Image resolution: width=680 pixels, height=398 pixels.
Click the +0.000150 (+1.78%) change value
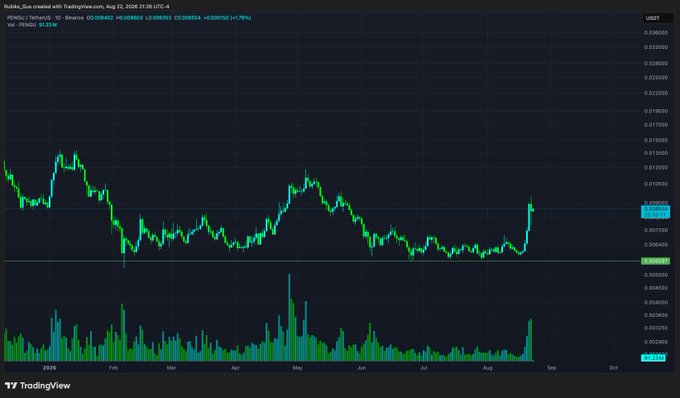coord(227,18)
